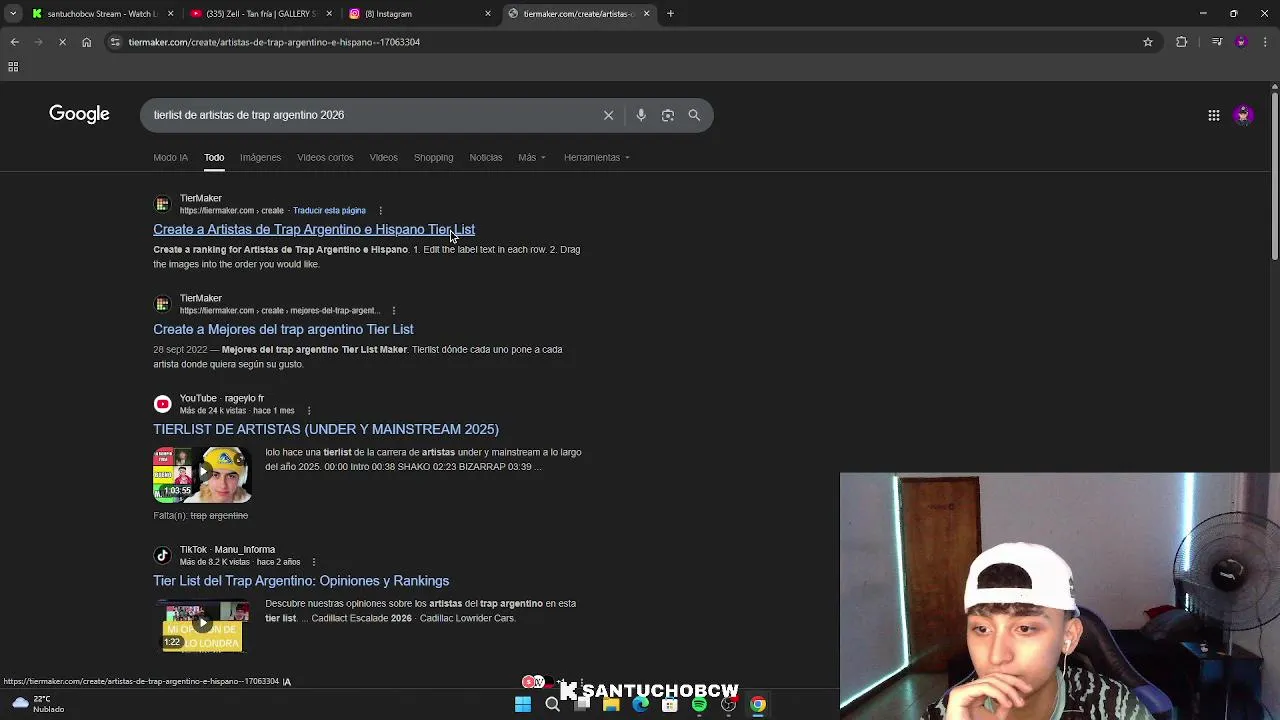Image resolution: width=1280 pixels, height=720 pixels.
Task: Launch Microsoft Edge from the taskbar
Action: click(640, 704)
